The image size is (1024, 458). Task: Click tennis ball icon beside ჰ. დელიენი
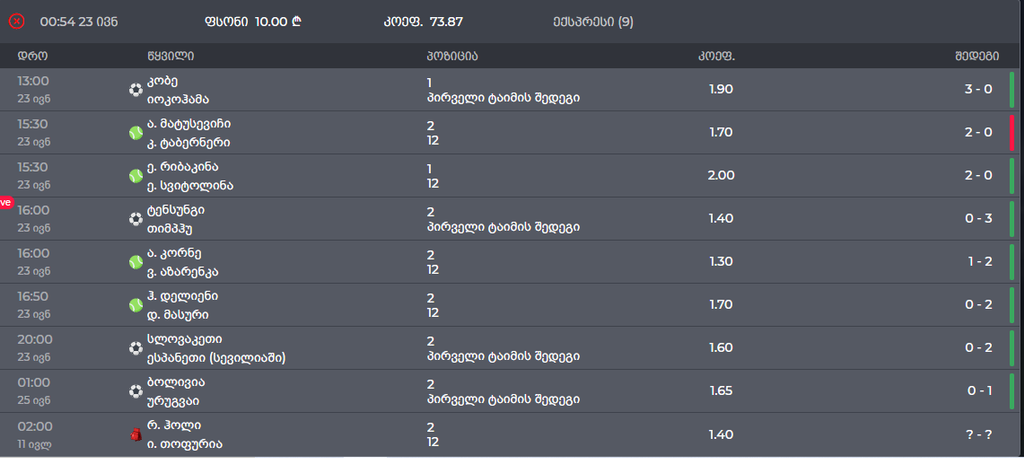click(x=136, y=305)
